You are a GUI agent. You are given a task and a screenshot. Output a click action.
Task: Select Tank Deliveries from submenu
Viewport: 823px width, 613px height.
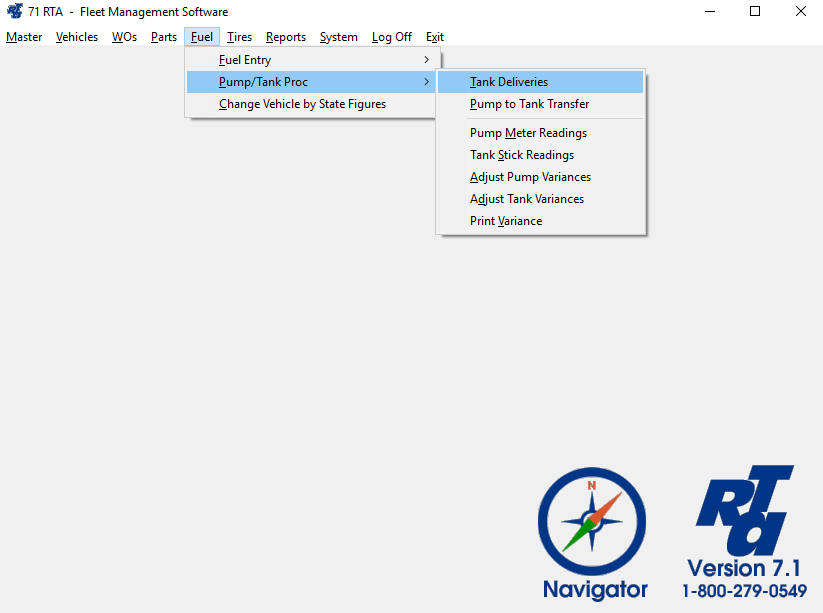pyautogui.click(x=509, y=82)
